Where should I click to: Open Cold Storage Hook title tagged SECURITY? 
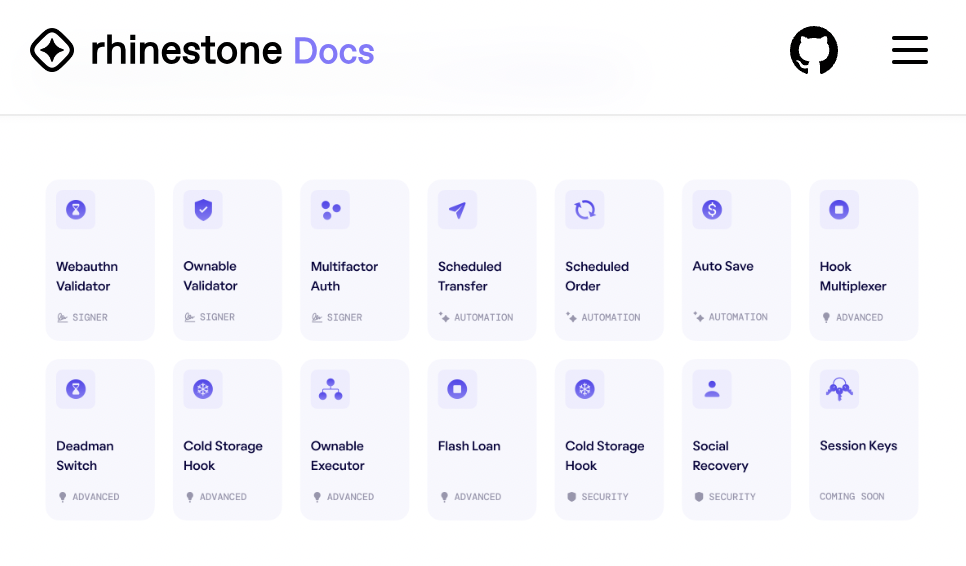[605, 456]
